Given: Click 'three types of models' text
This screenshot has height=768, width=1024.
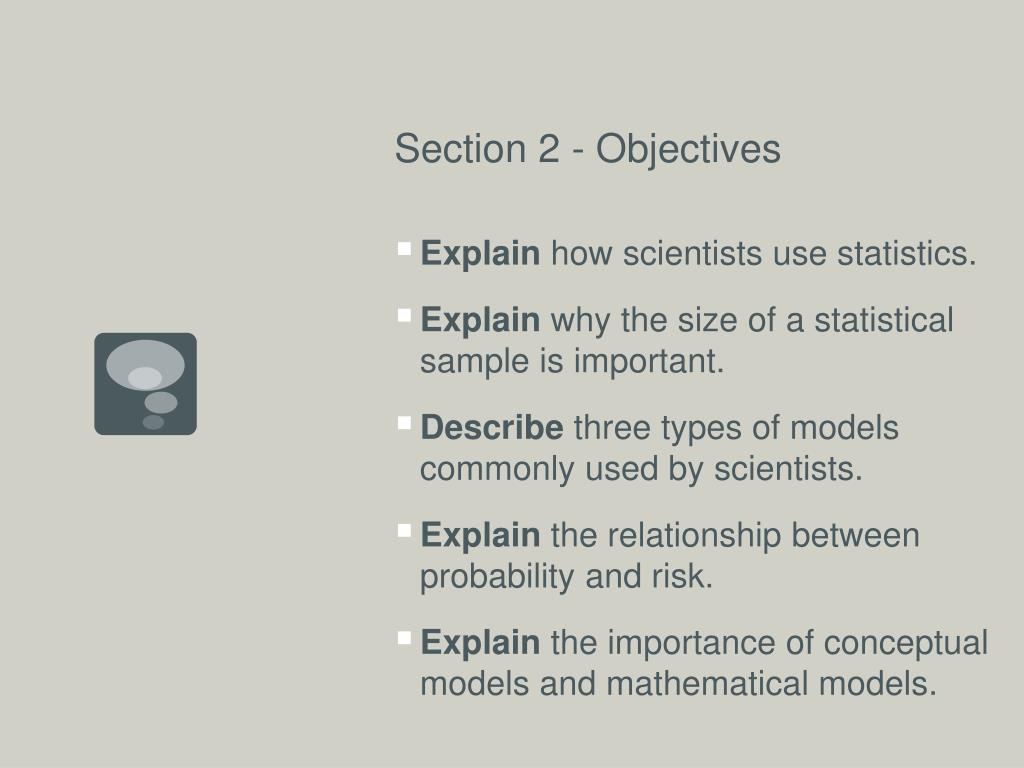Looking at the screenshot, I should (x=736, y=428).
